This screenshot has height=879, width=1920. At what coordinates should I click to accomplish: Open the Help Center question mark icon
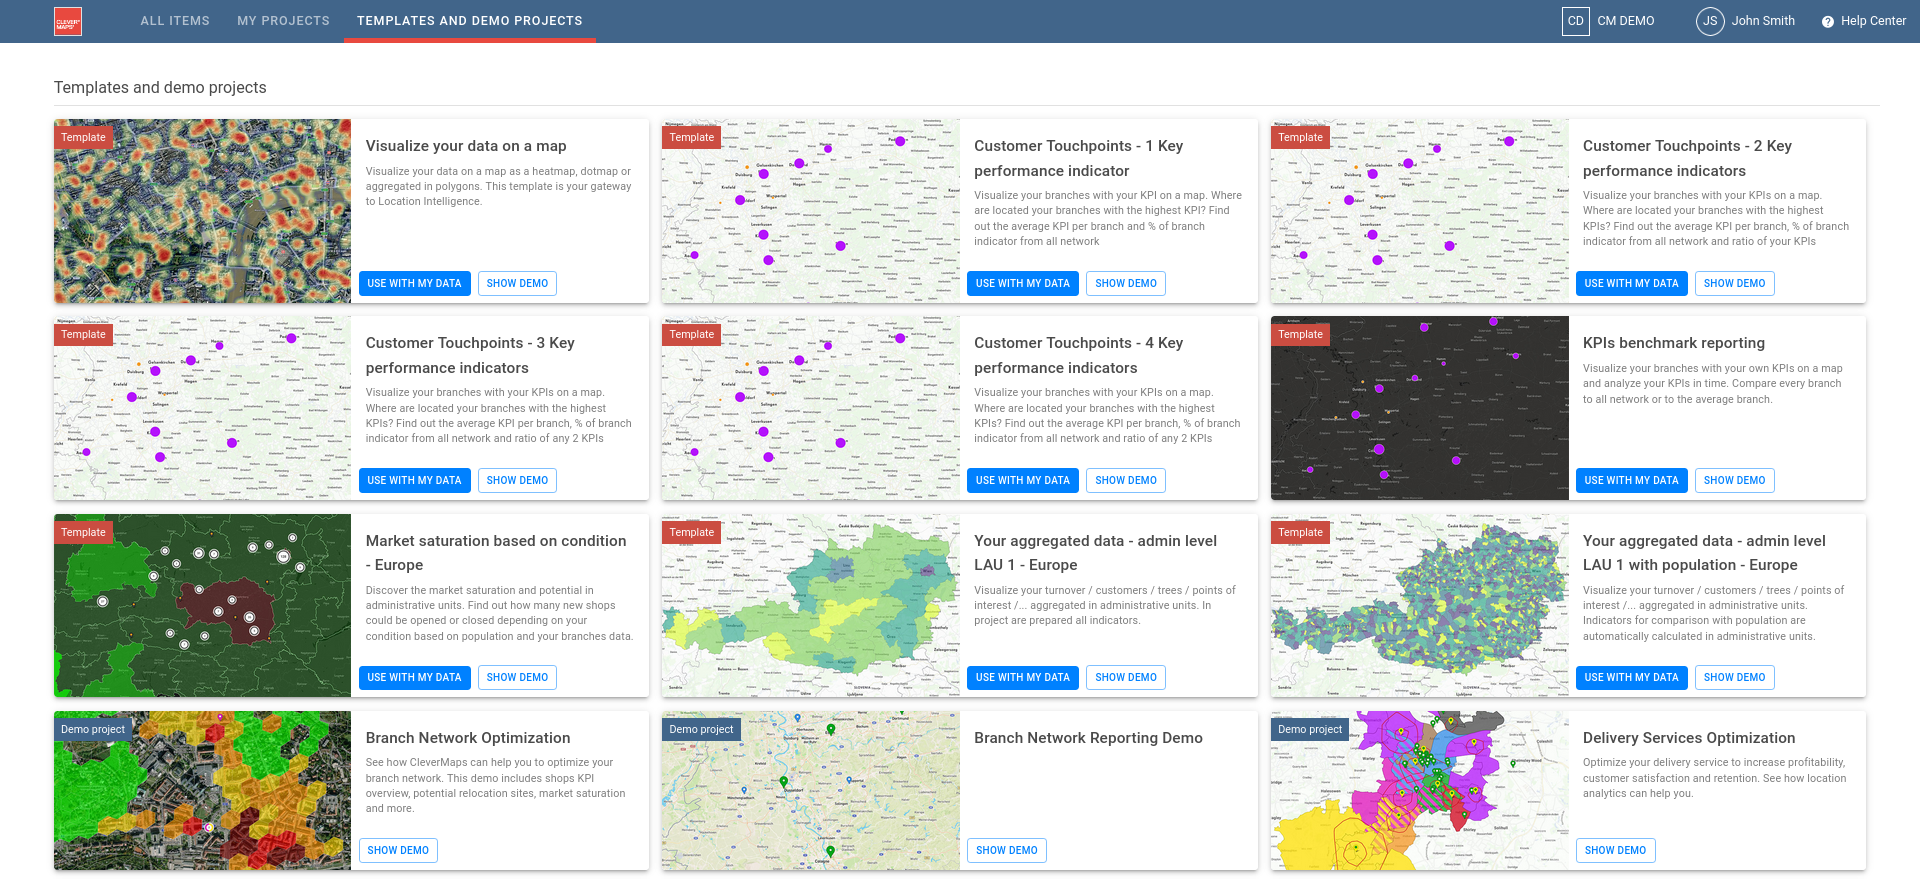[1827, 22]
